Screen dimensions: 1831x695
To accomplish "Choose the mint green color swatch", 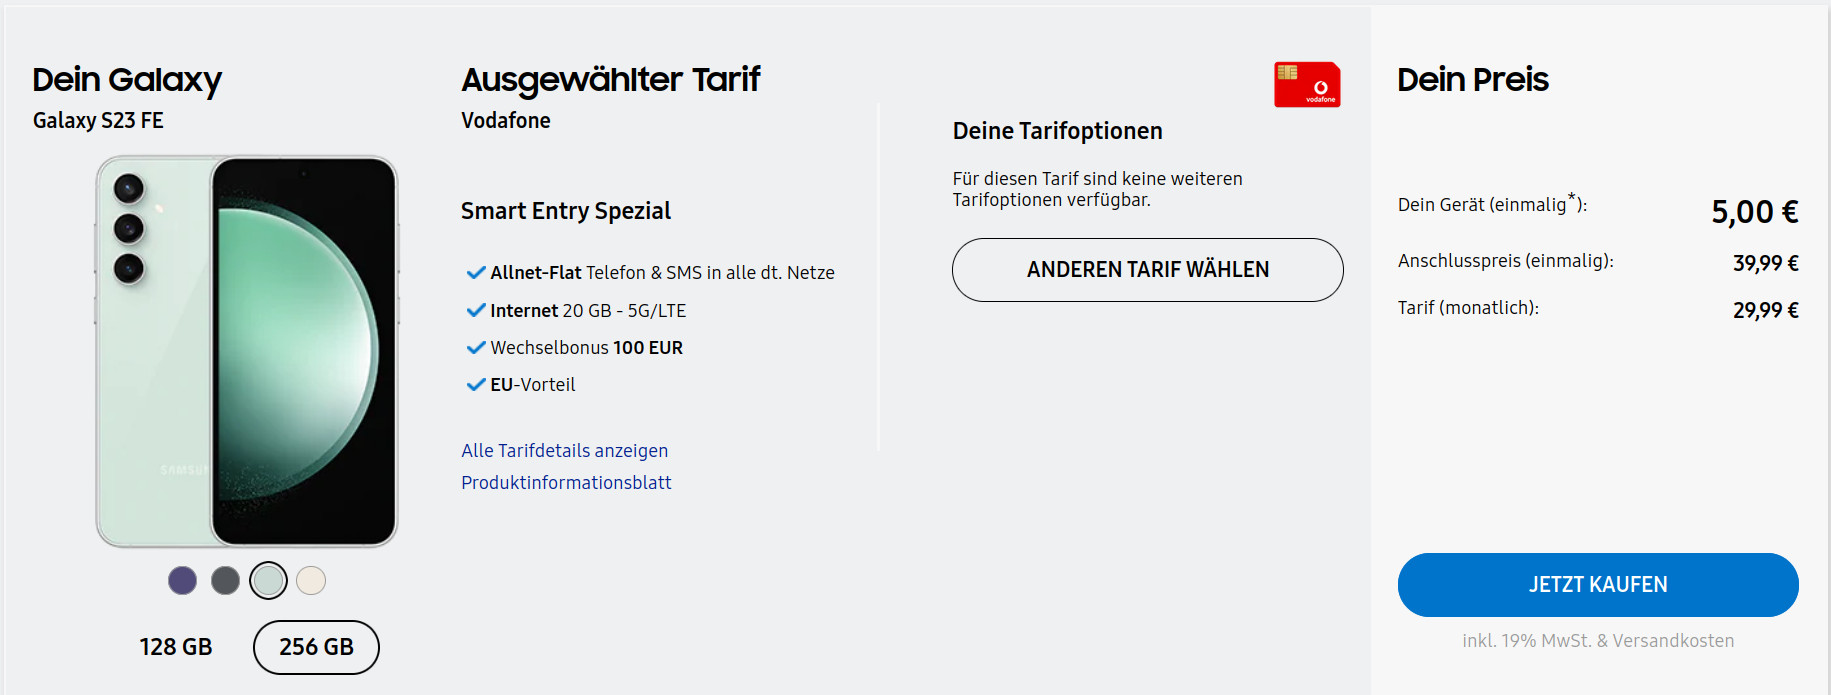I will [x=268, y=580].
